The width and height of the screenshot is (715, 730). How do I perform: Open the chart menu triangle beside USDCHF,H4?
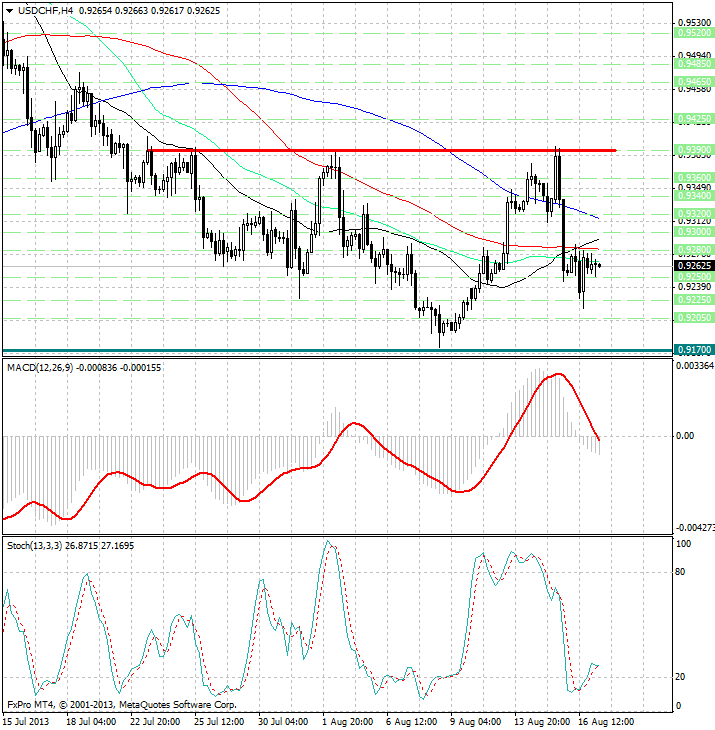click(x=9, y=11)
